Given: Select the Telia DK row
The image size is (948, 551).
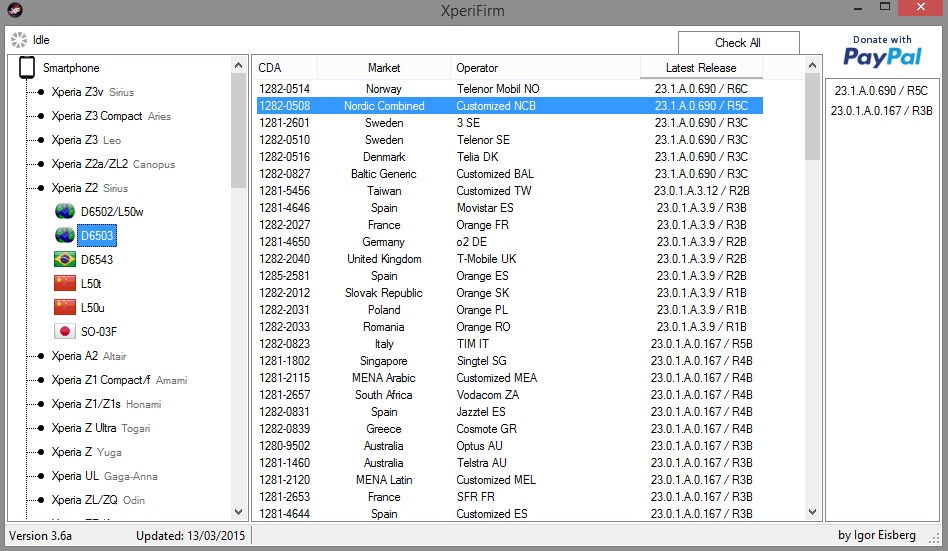Looking at the screenshot, I should point(510,157).
